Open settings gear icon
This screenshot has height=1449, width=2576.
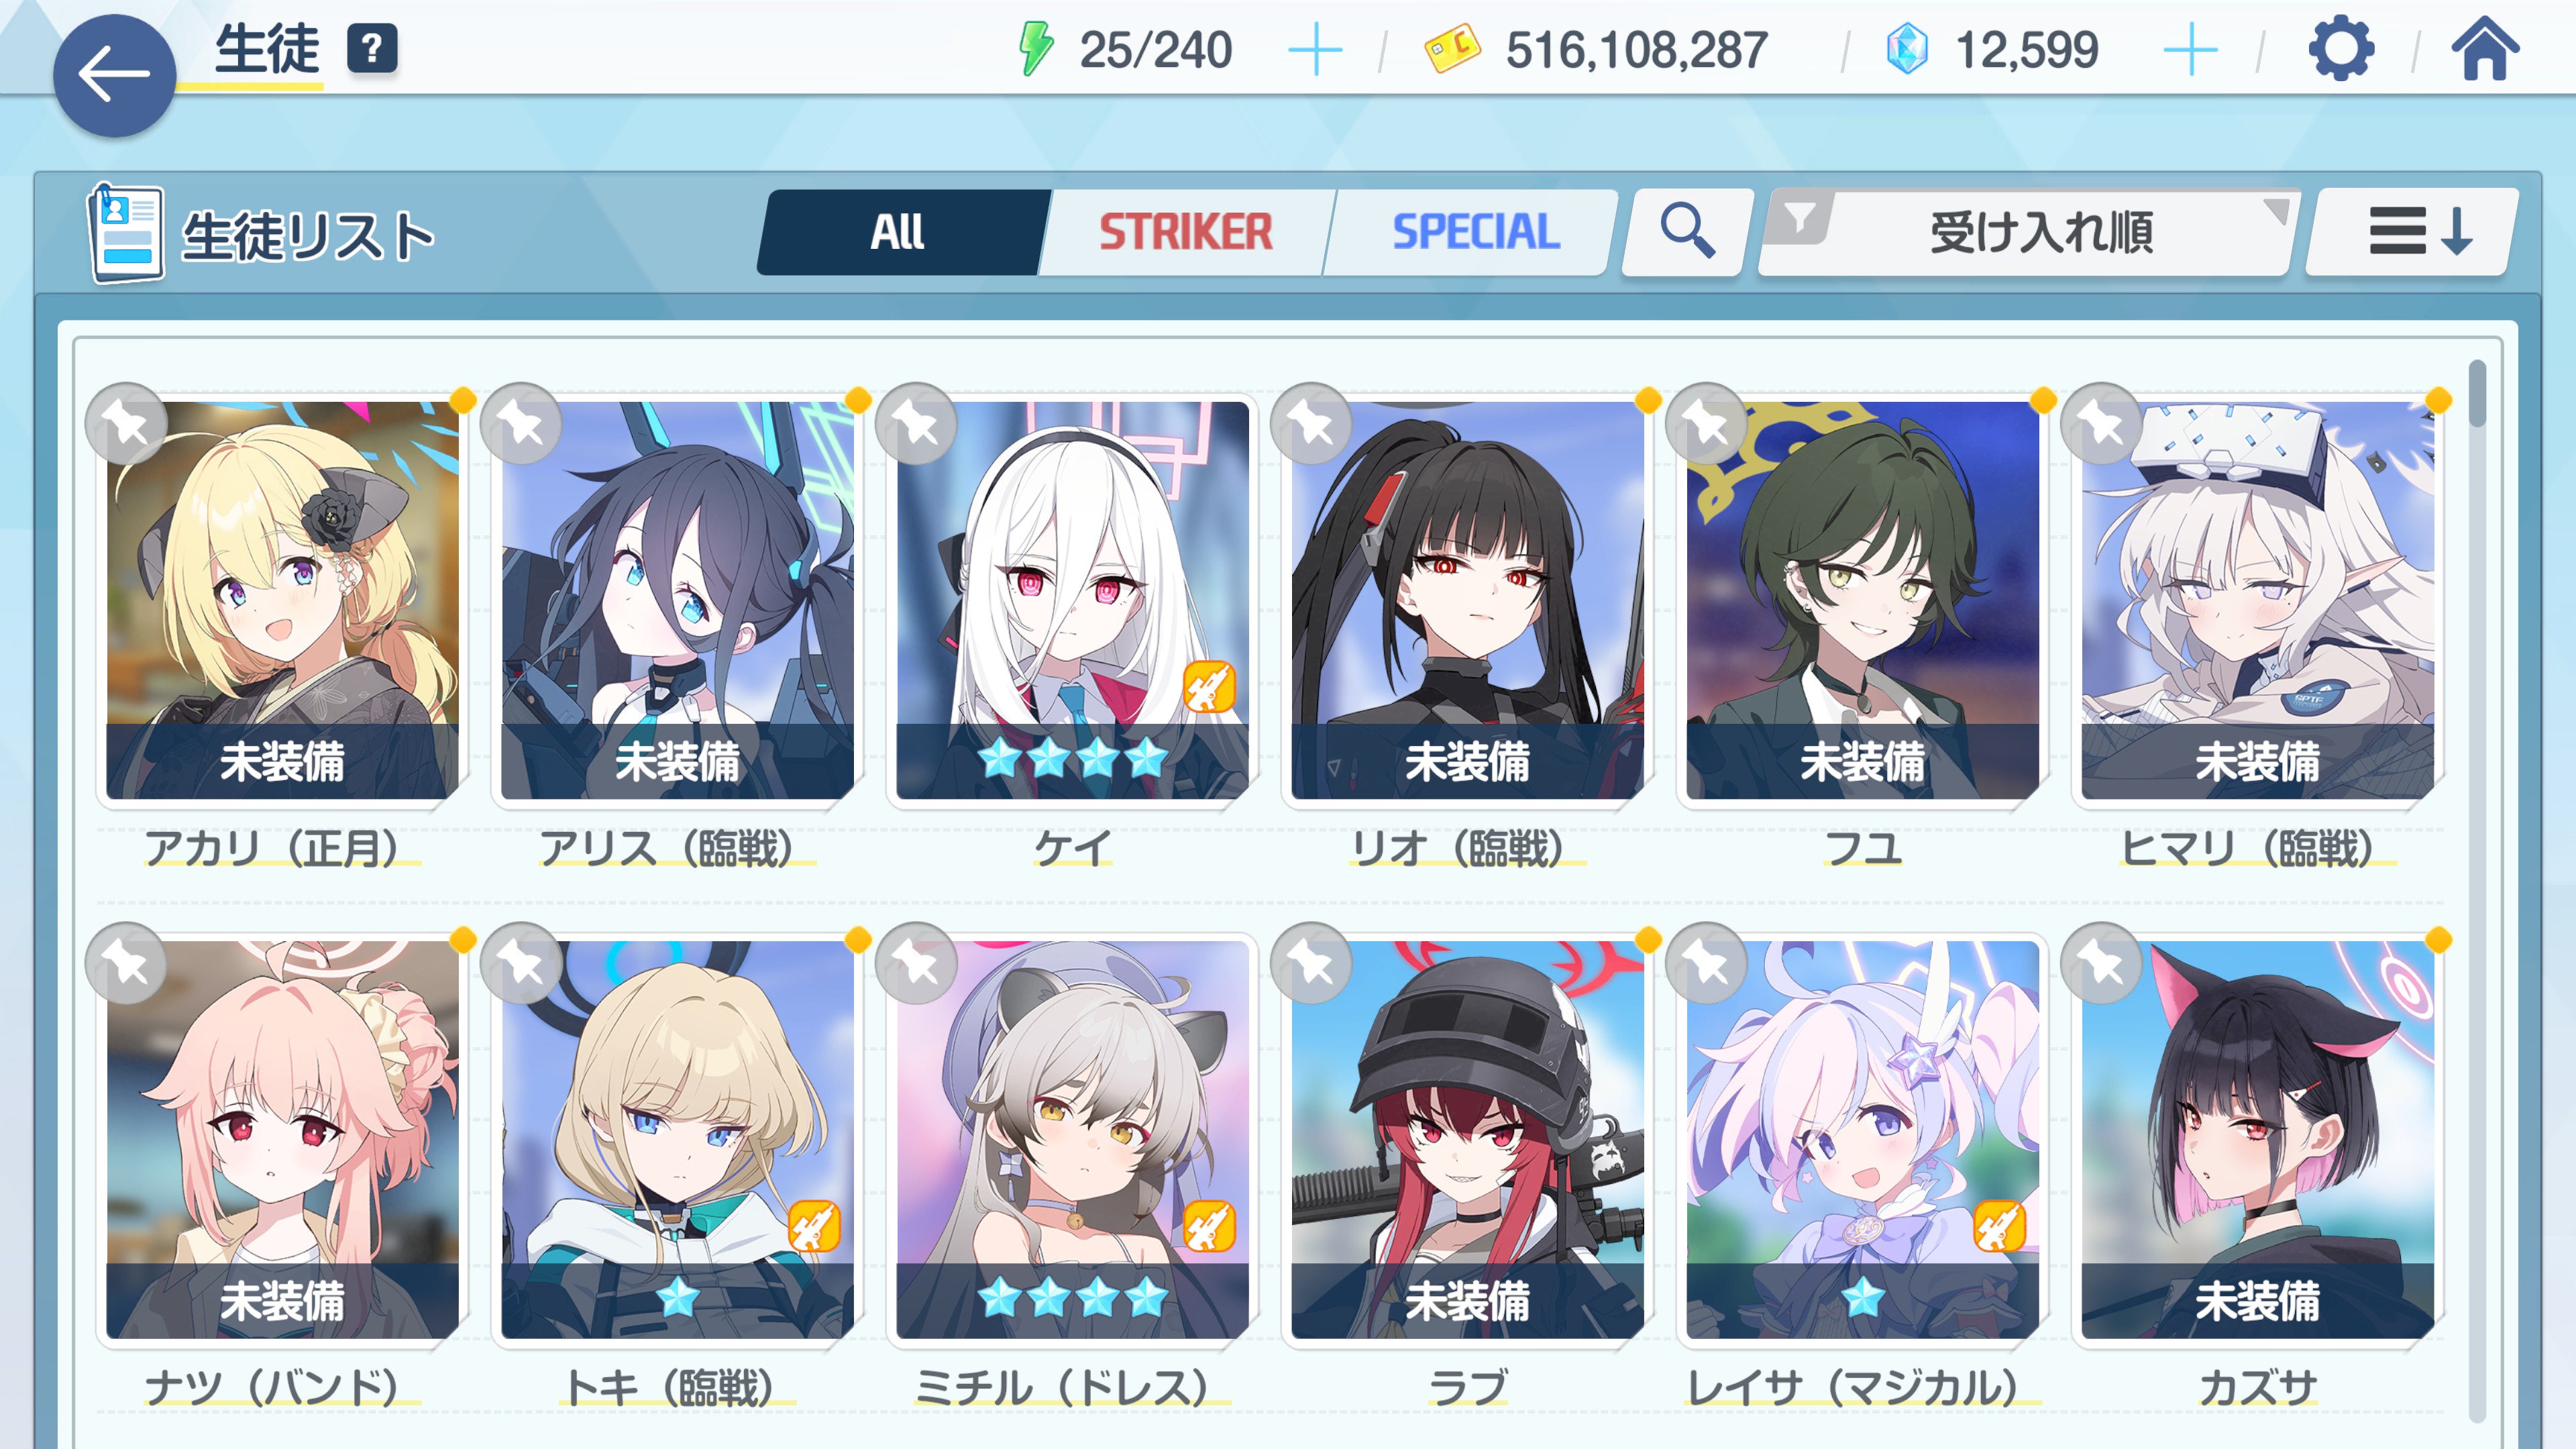[2340, 49]
